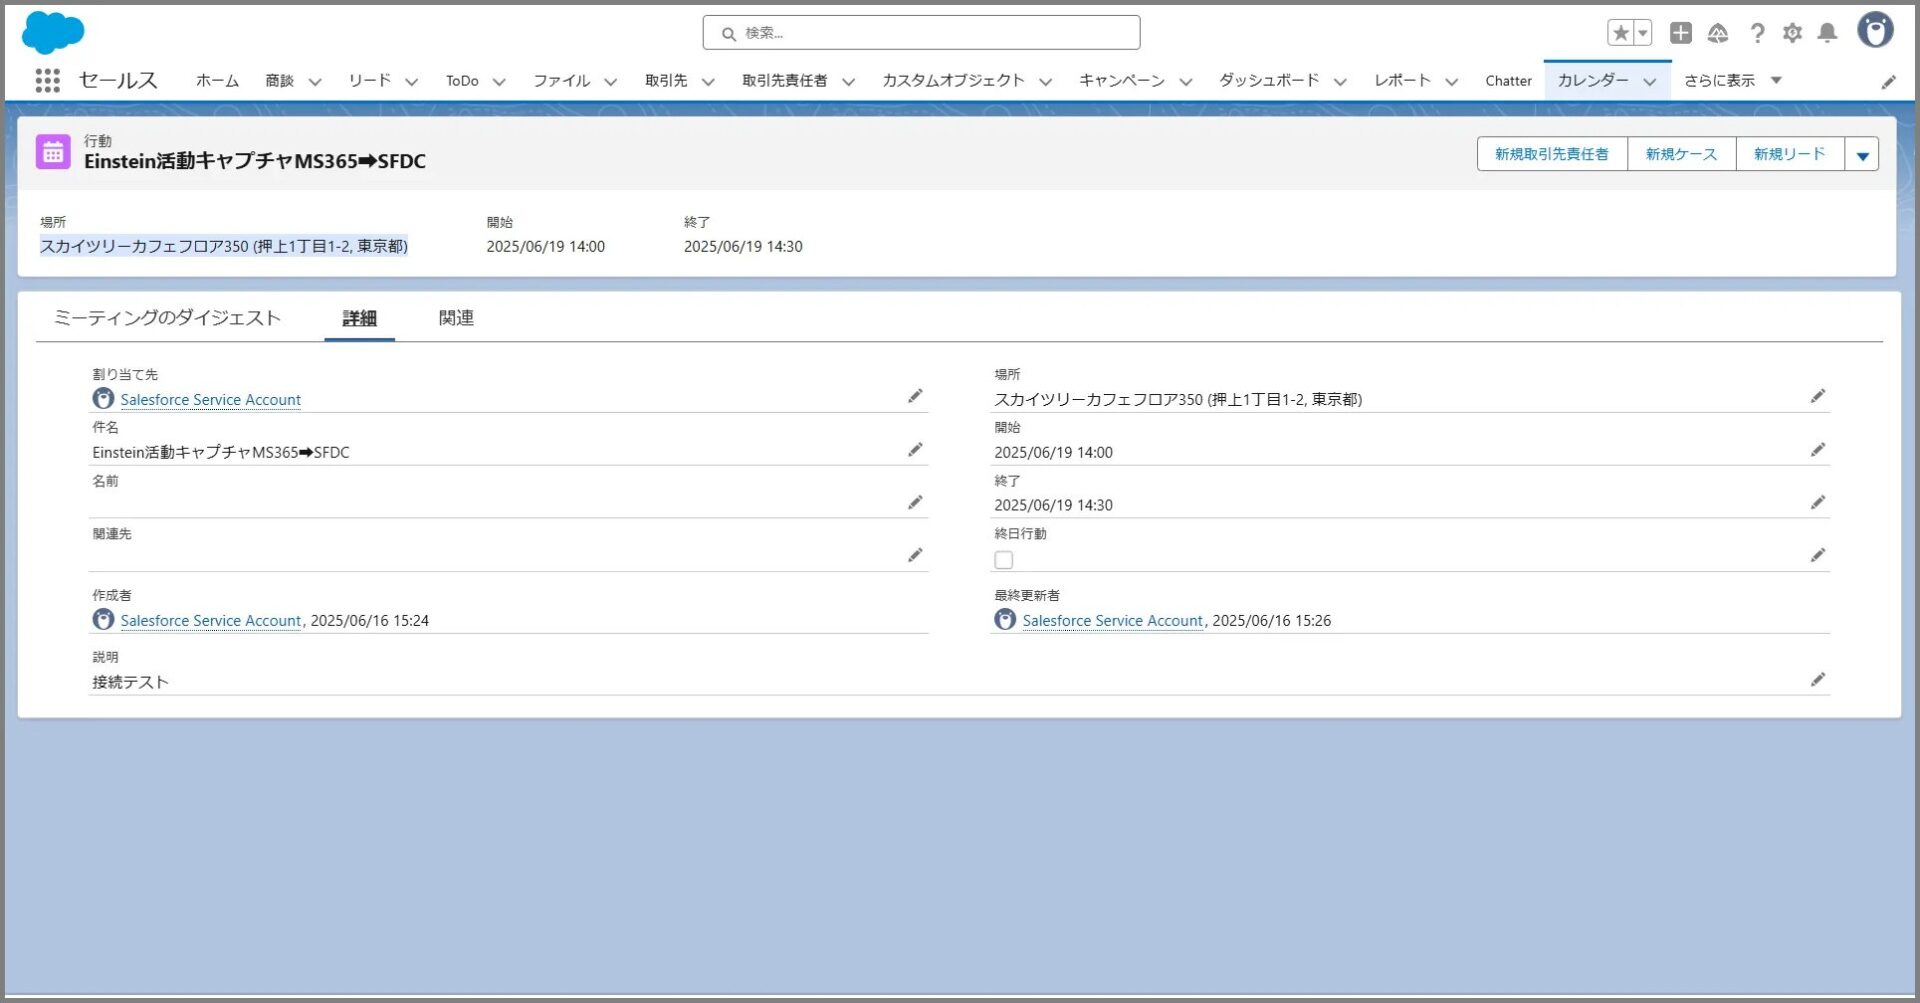The image size is (1920, 1003).
Task: Edit the 名前 field pencil
Action: coord(915,502)
